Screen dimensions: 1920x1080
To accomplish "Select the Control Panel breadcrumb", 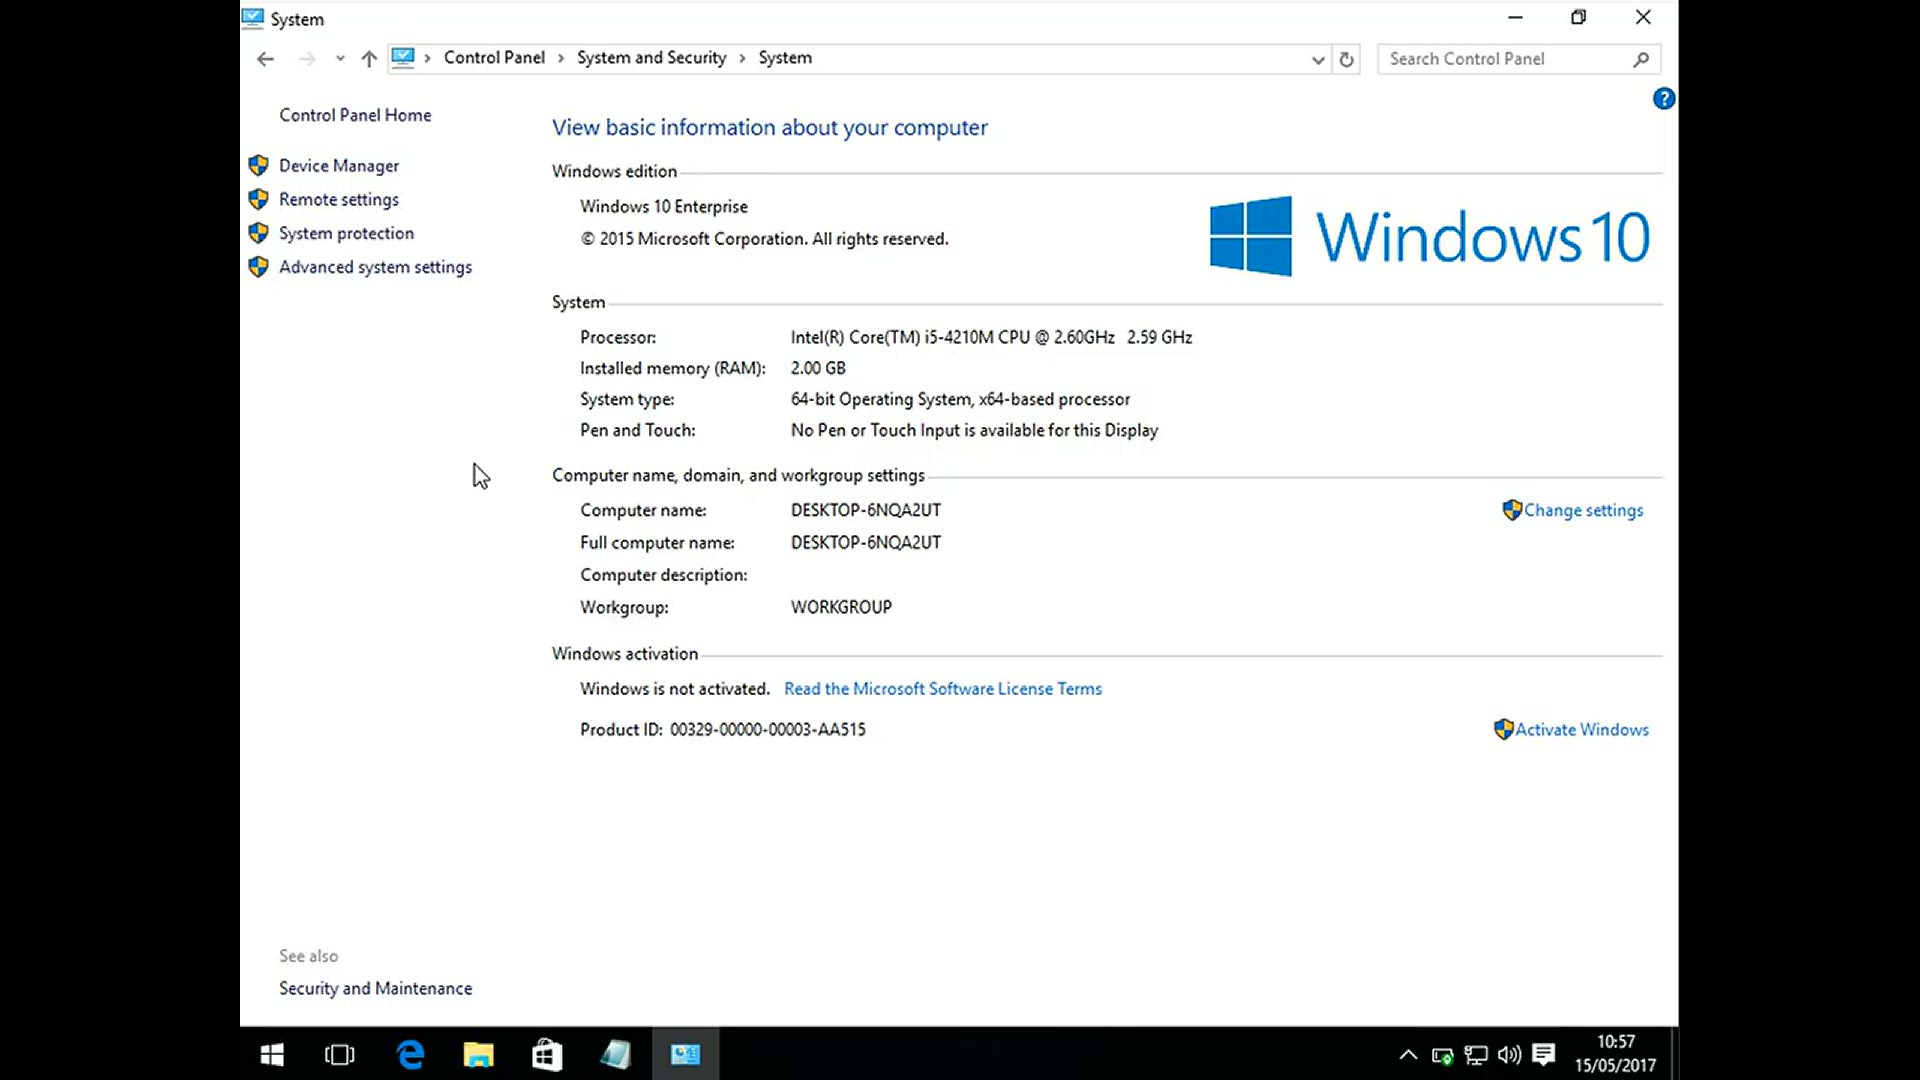I will (494, 57).
